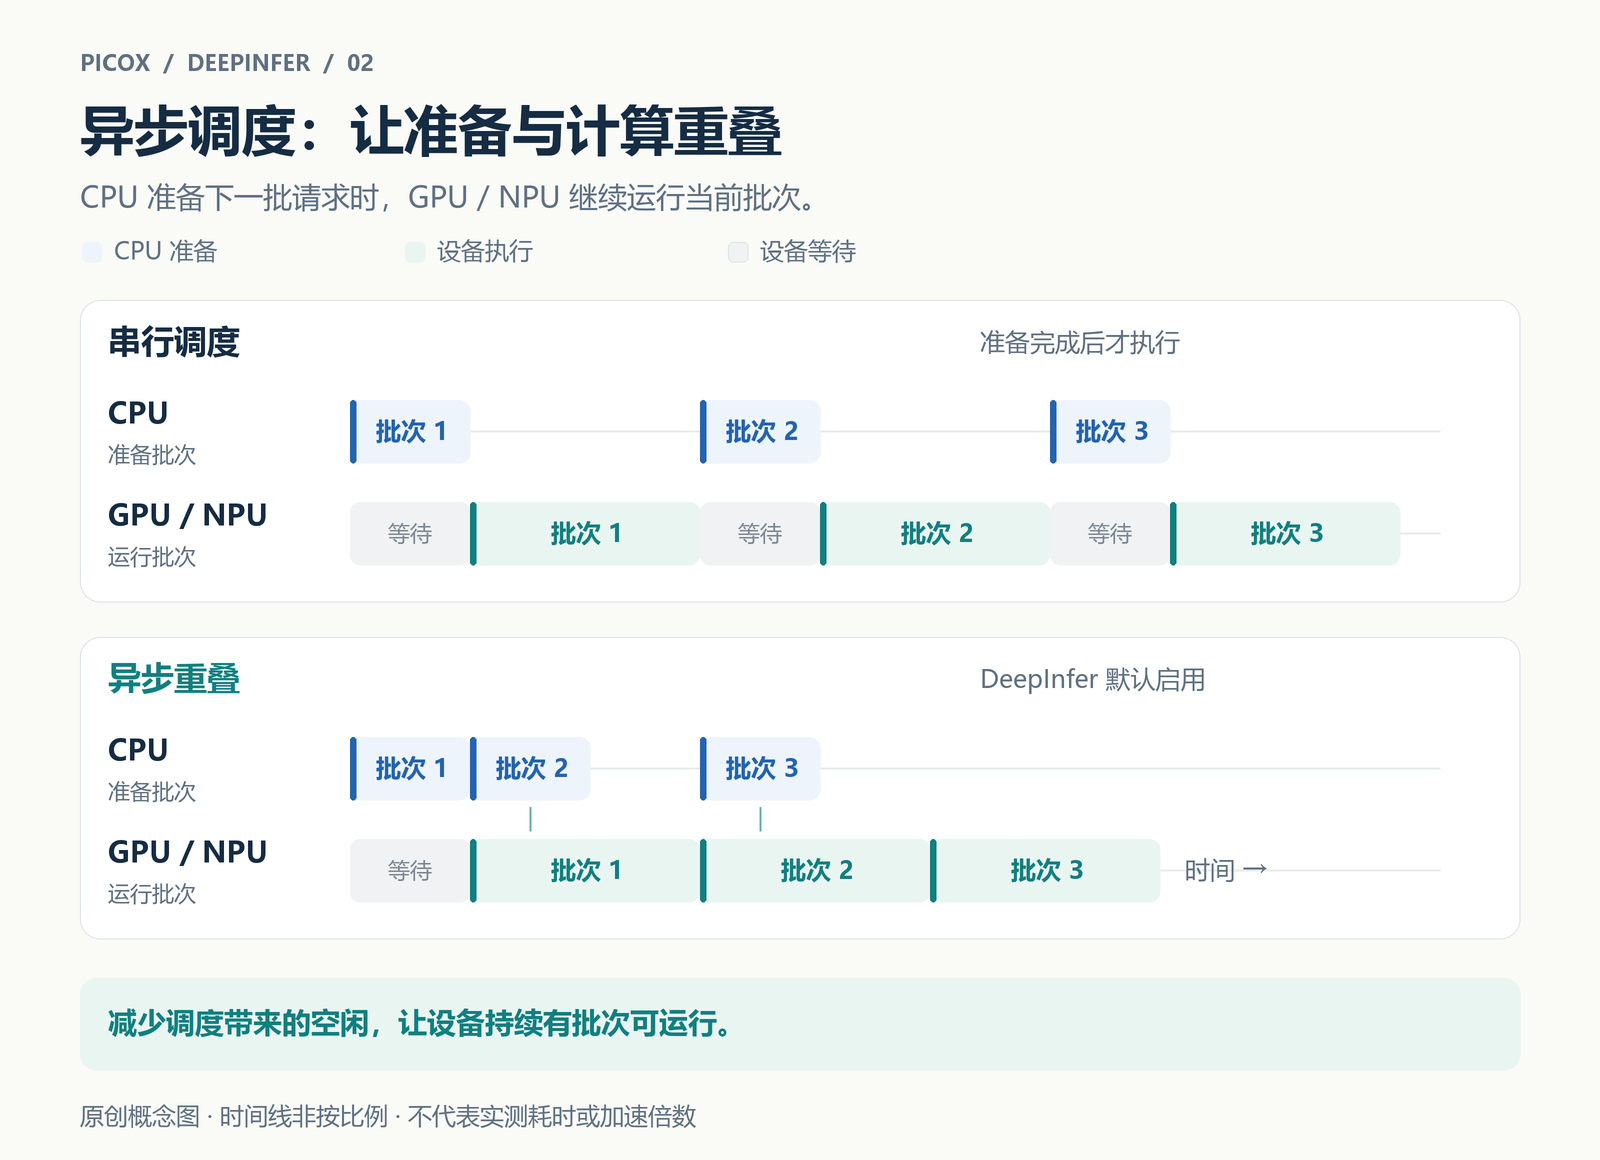Click the 准备完成后才执行 note
The height and width of the screenshot is (1160, 1600).
(1080, 343)
